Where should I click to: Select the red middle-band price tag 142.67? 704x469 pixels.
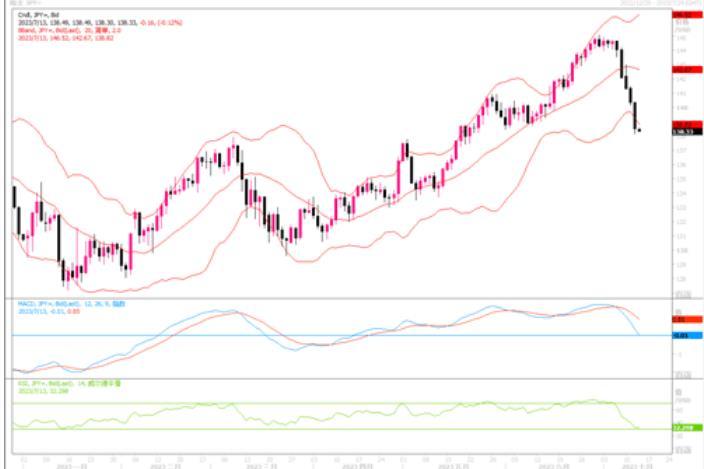683,69
